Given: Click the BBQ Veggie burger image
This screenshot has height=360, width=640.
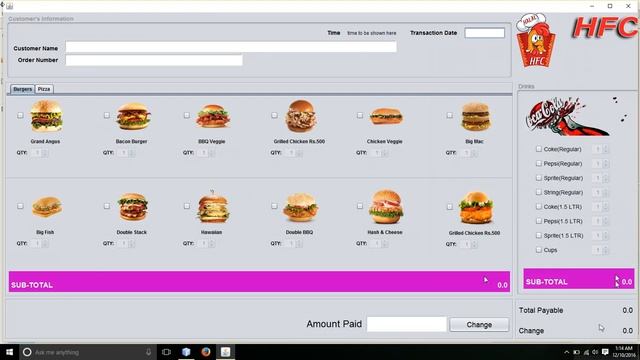Looking at the screenshot, I should (x=213, y=116).
